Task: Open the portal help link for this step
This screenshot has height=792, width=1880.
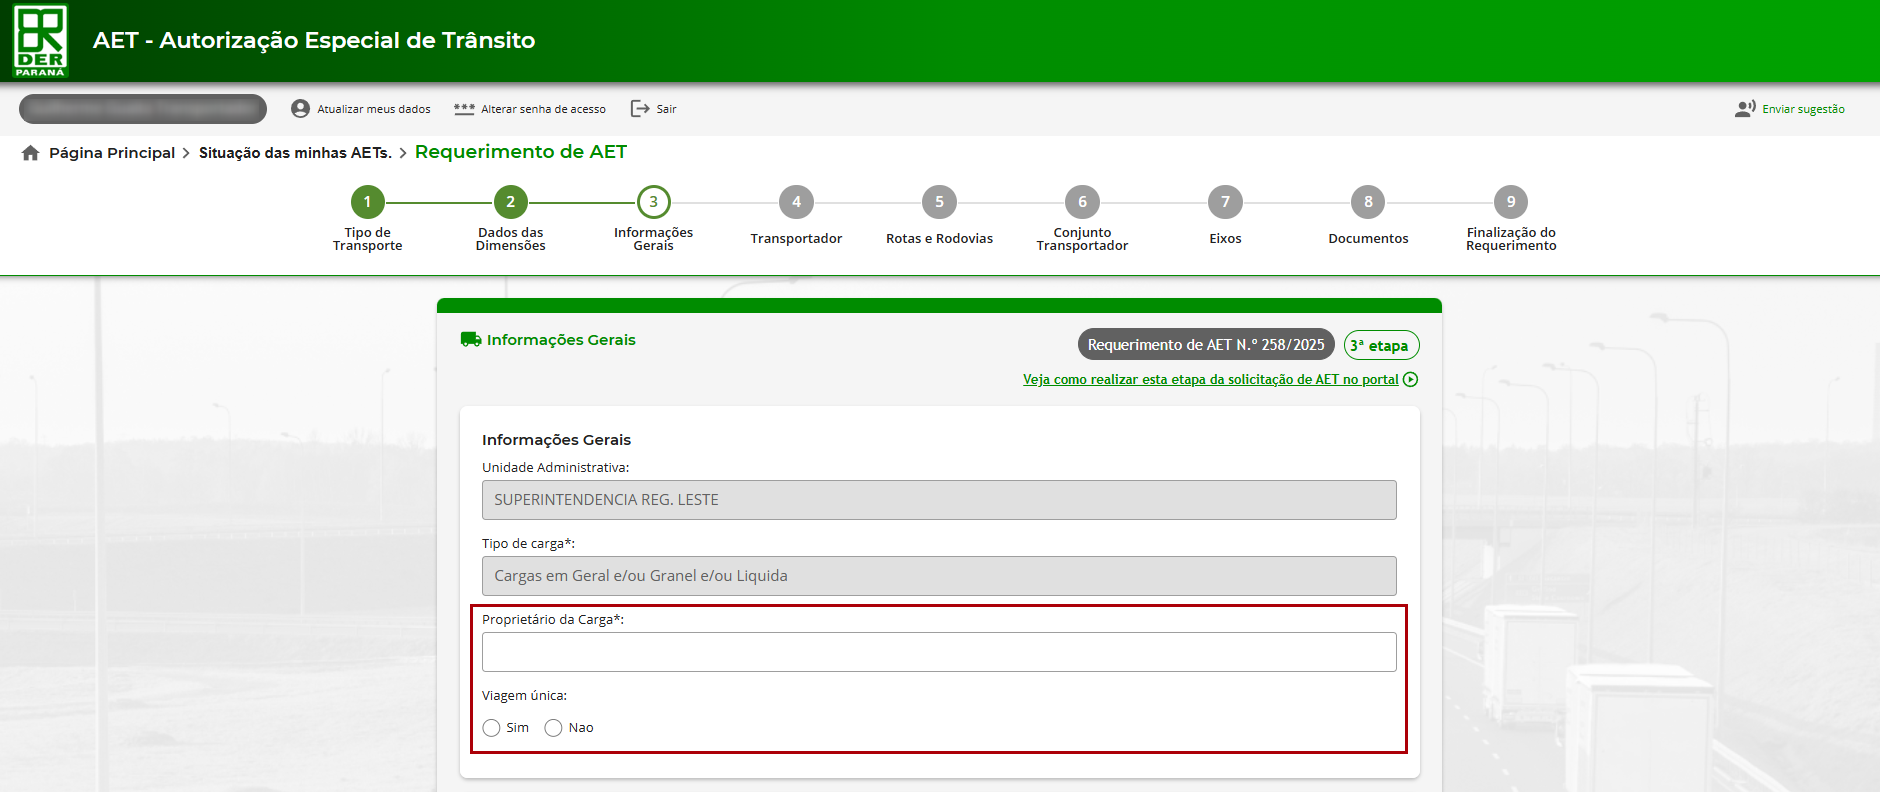Action: pyautogui.click(x=1210, y=380)
